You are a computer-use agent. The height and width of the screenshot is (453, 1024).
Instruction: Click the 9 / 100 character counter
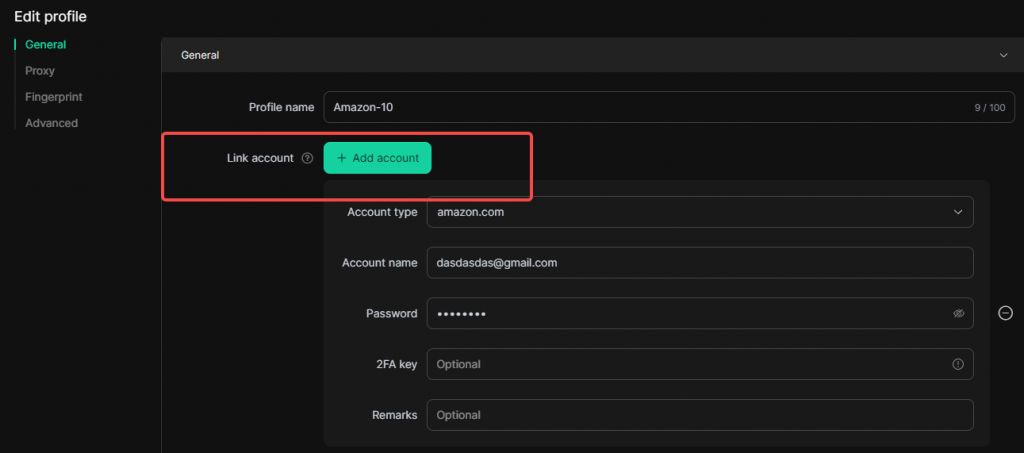pos(991,107)
